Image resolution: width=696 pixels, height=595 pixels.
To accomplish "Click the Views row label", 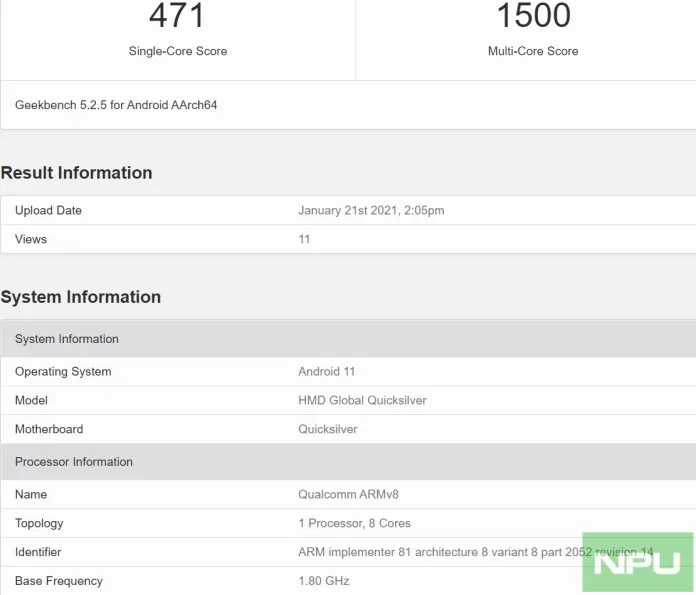I will pyautogui.click(x=31, y=239).
